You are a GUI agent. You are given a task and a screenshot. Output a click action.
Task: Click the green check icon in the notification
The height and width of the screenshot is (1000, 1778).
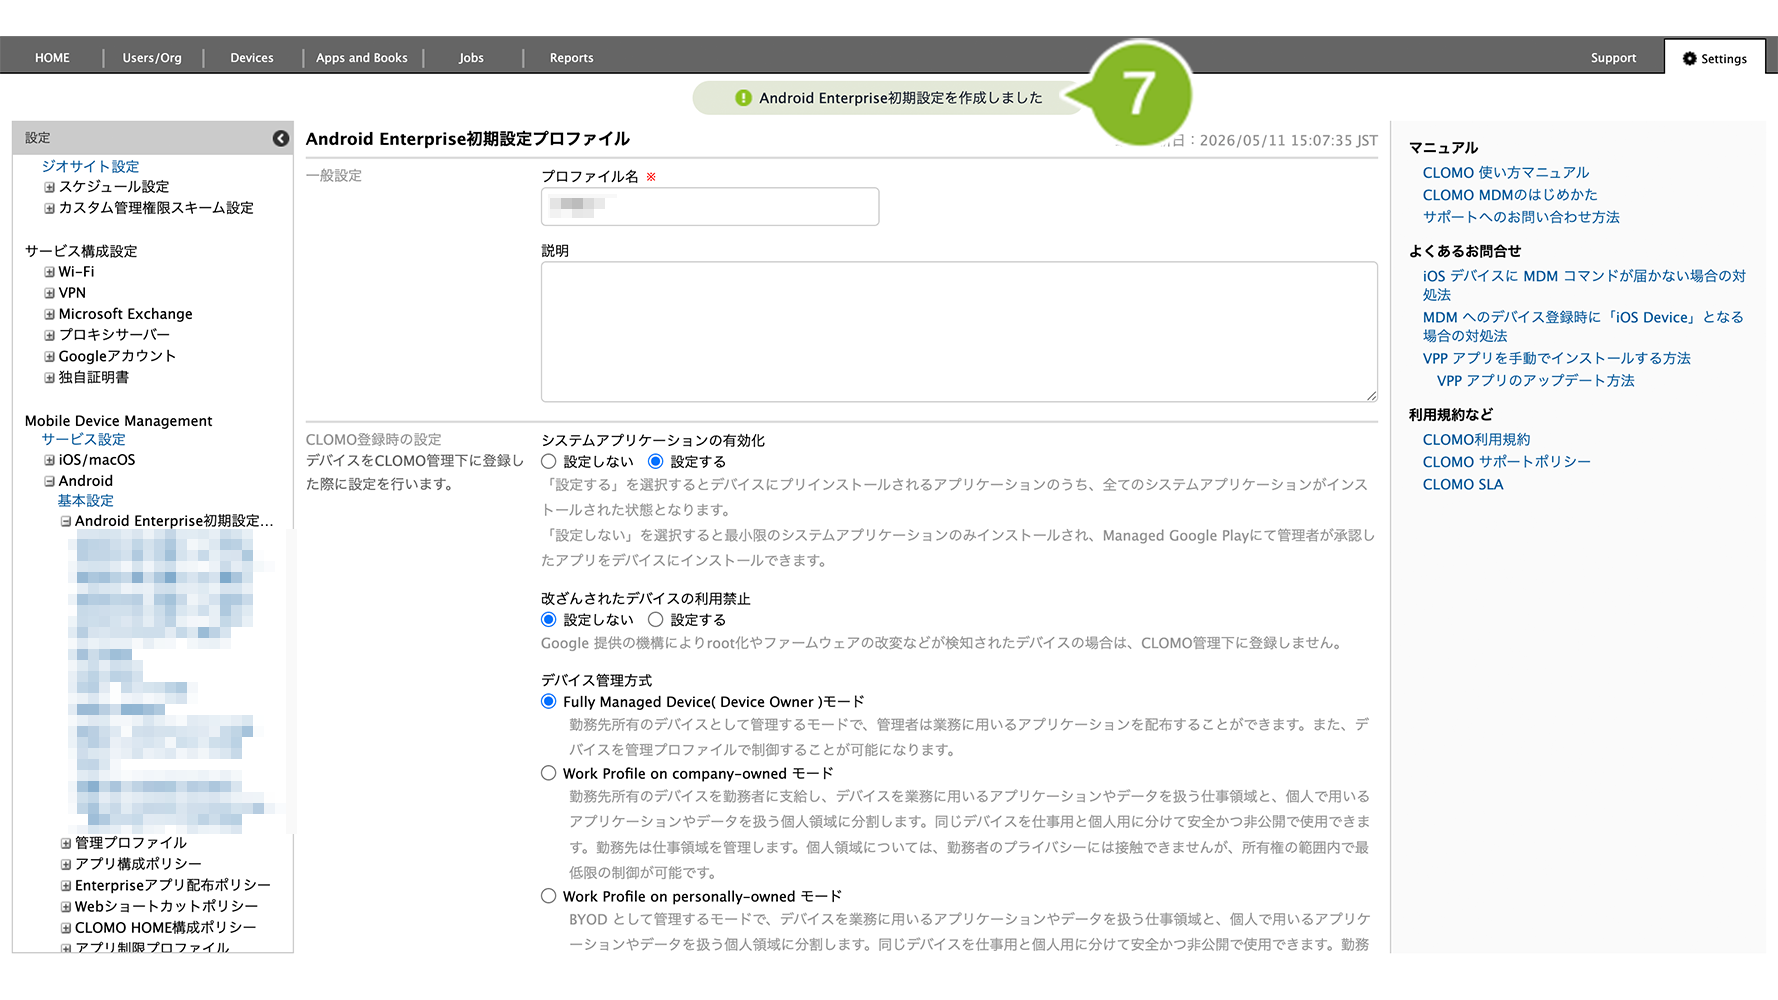[x=743, y=98]
